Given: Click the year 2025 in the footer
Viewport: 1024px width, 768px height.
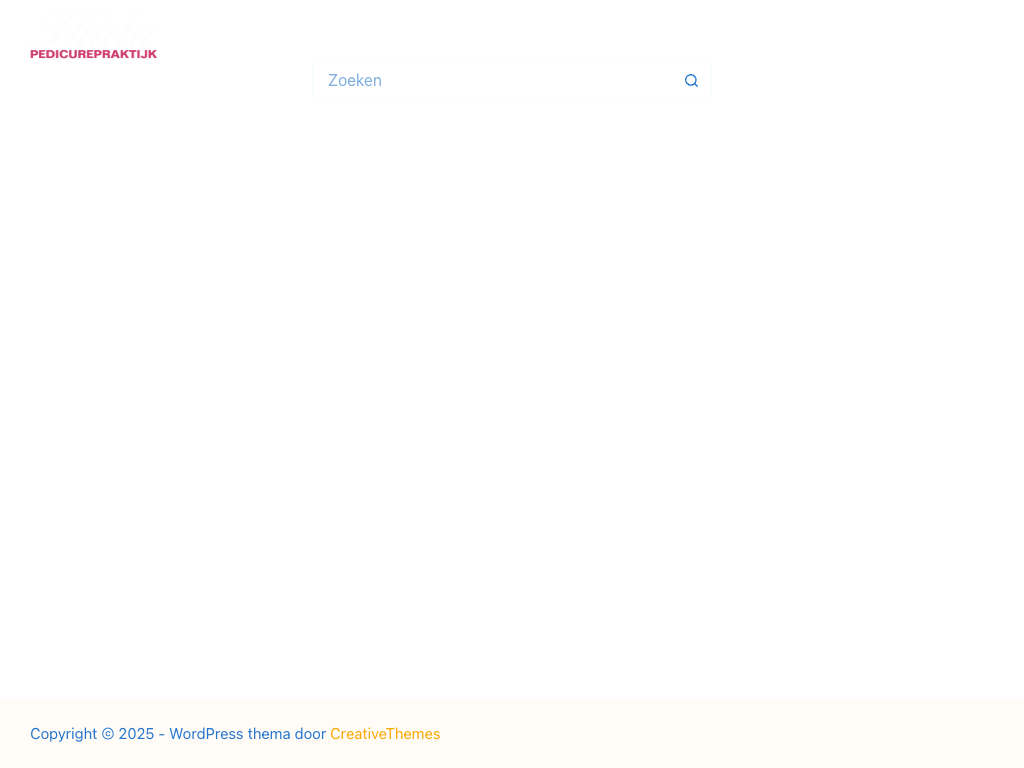Looking at the screenshot, I should (136, 734).
